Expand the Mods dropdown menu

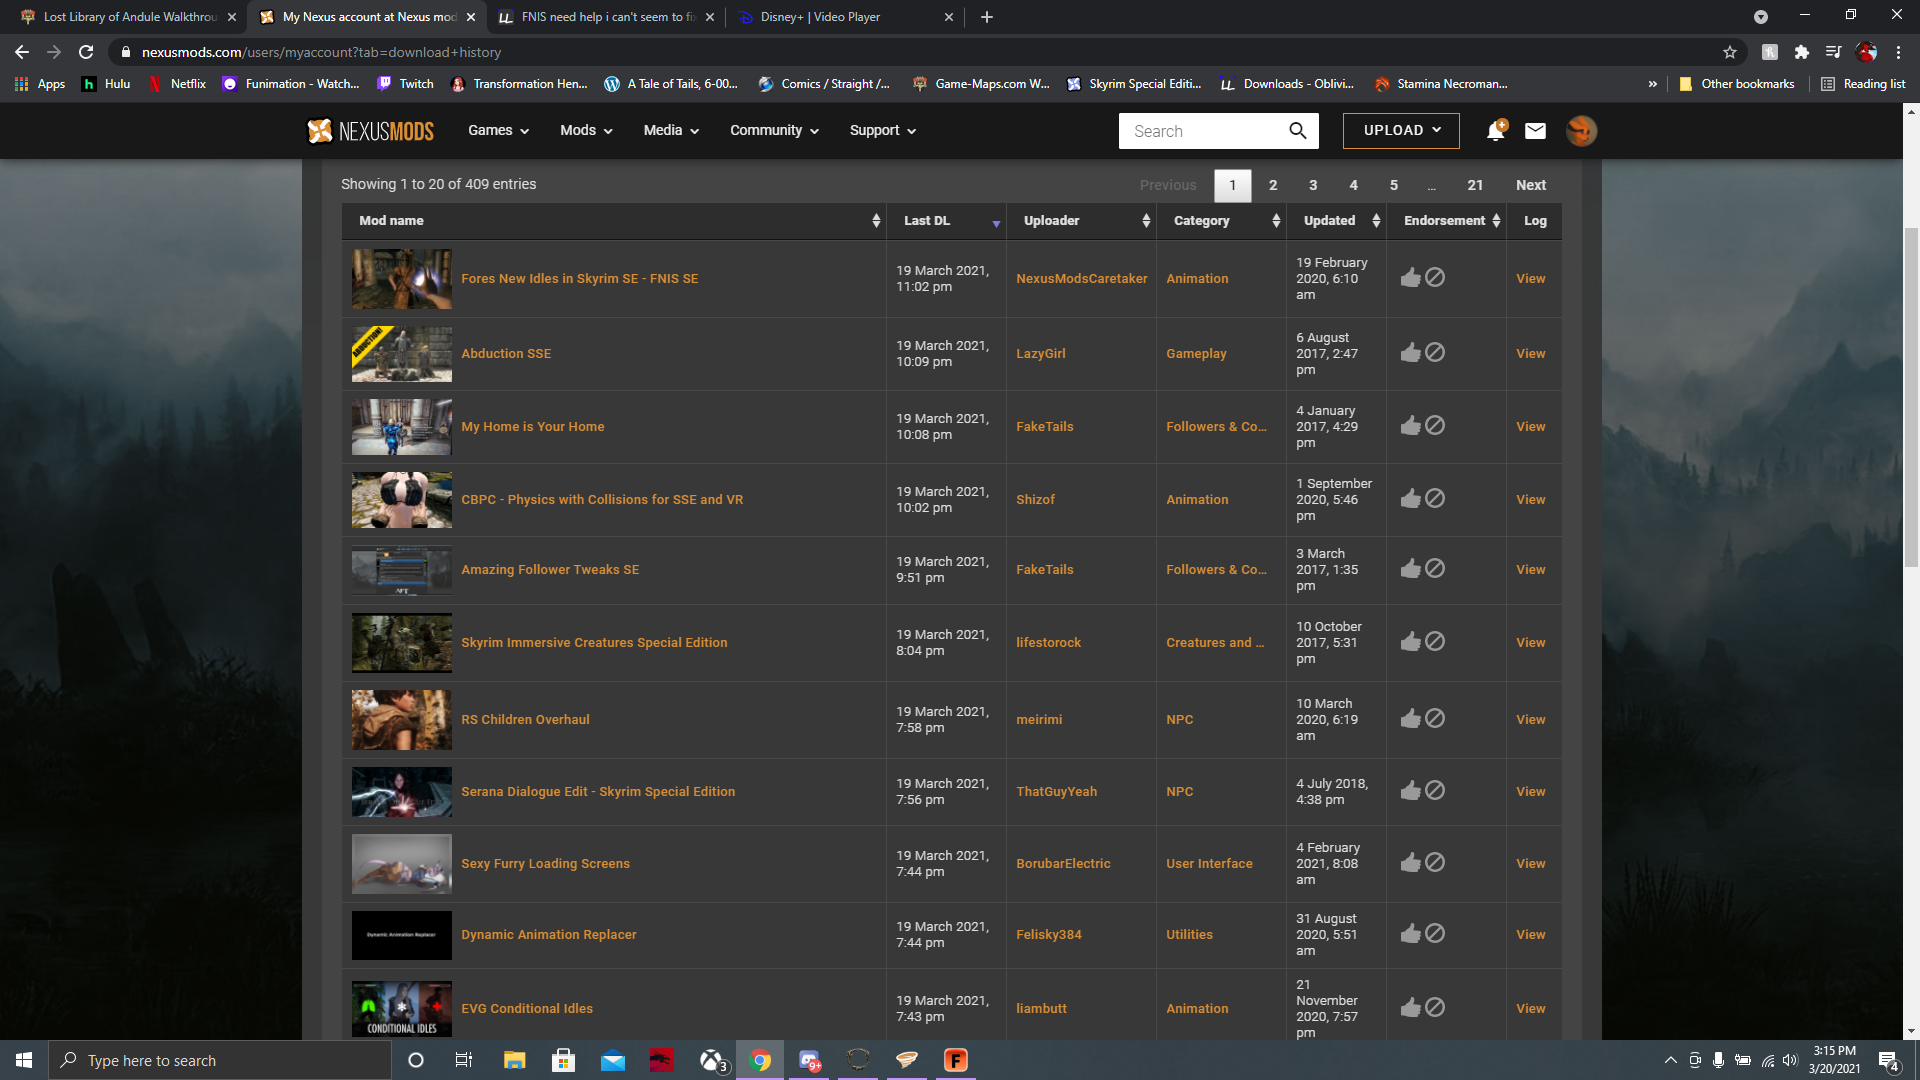[586, 131]
